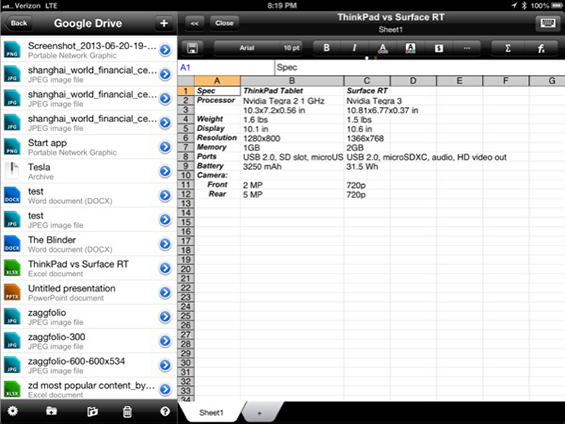Screen dimensions: 565x424
Task: Switch to the Sheet1 tab
Action: pyautogui.click(x=212, y=412)
